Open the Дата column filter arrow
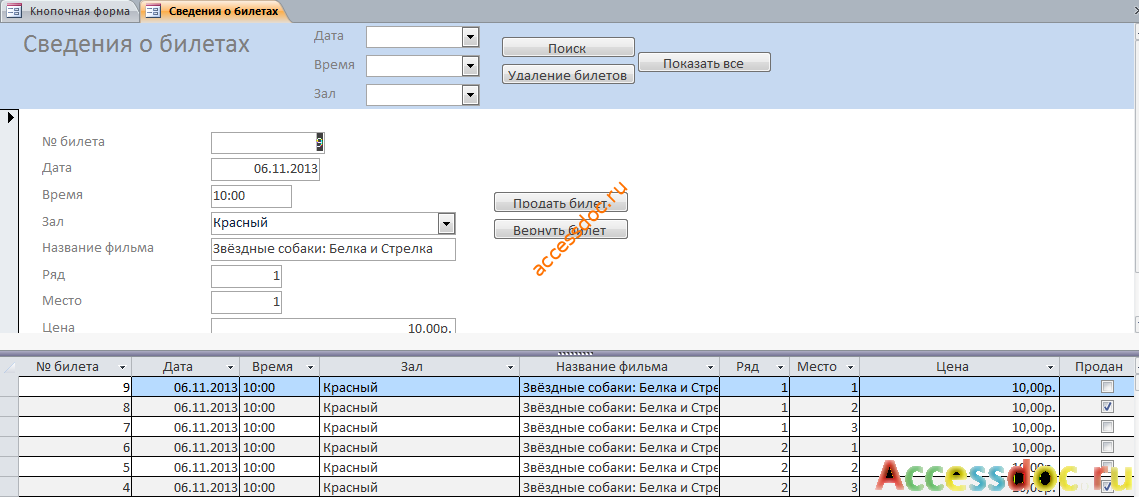The width and height of the screenshot is (1139, 497). click(x=230, y=368)
